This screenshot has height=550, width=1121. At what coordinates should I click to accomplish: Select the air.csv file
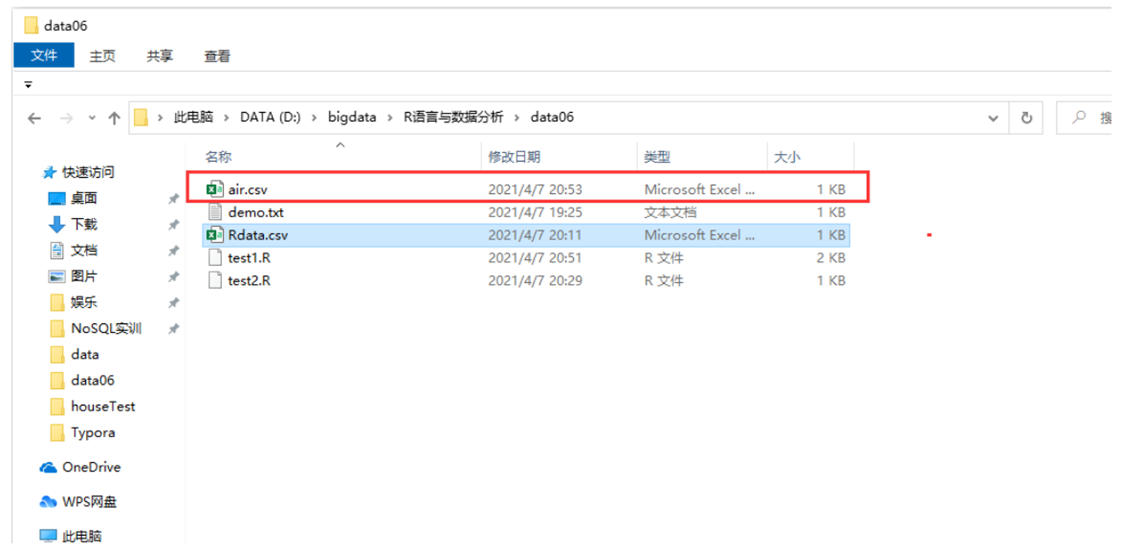527,190
